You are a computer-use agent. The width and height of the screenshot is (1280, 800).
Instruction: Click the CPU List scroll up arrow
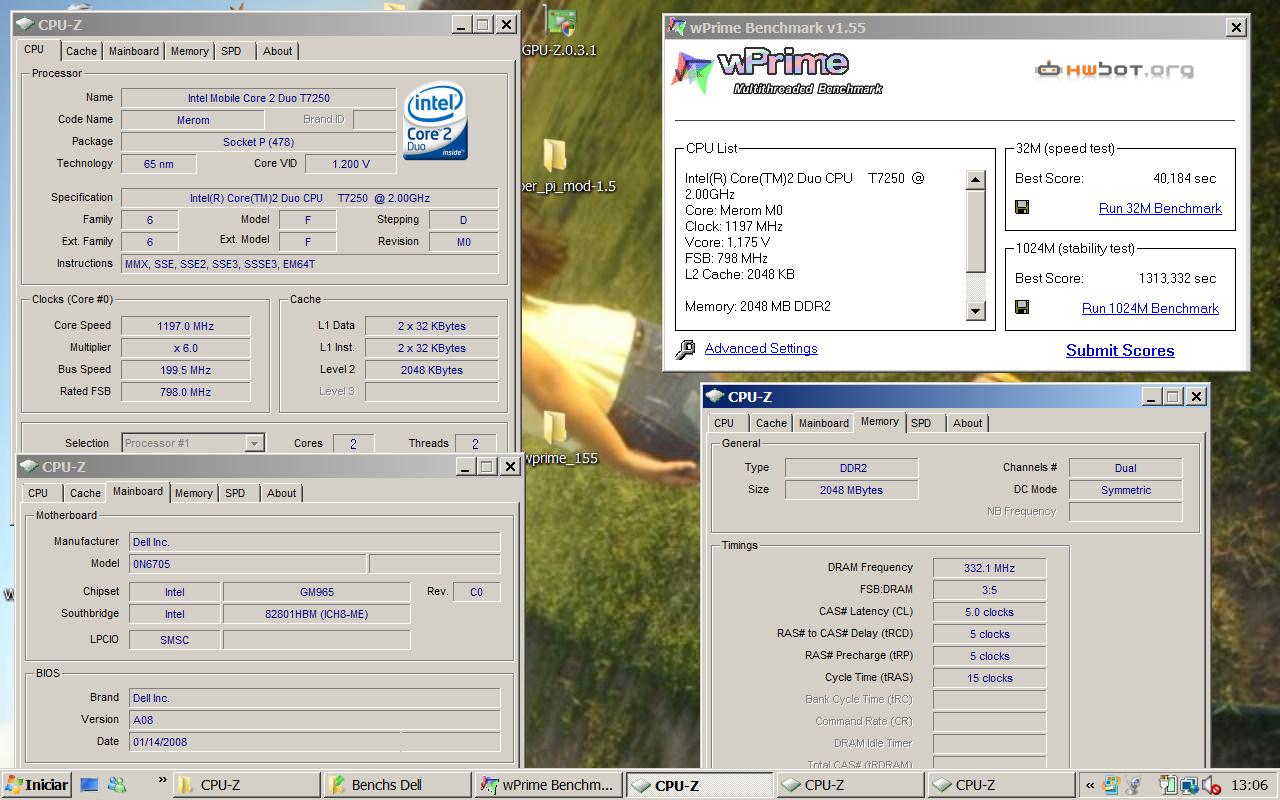click(x=976, y=180)
